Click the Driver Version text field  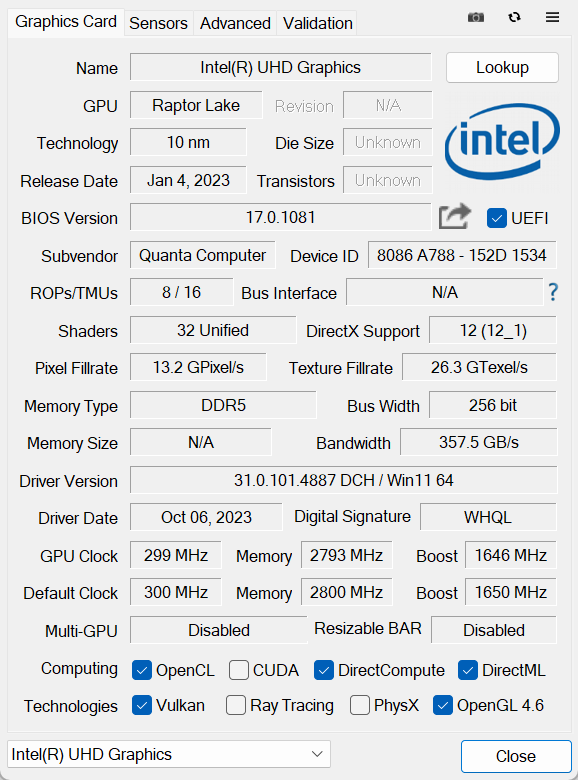[x=344, y=480]
